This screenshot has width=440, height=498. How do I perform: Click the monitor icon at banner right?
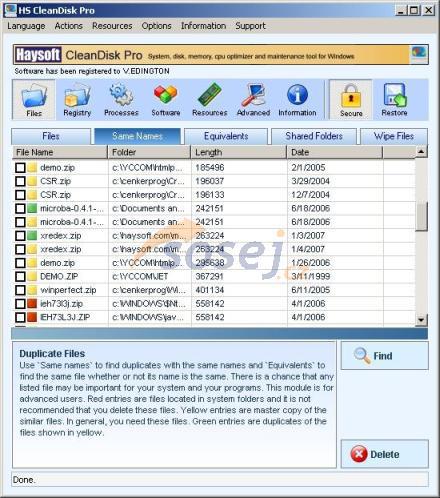coord(419,53)
